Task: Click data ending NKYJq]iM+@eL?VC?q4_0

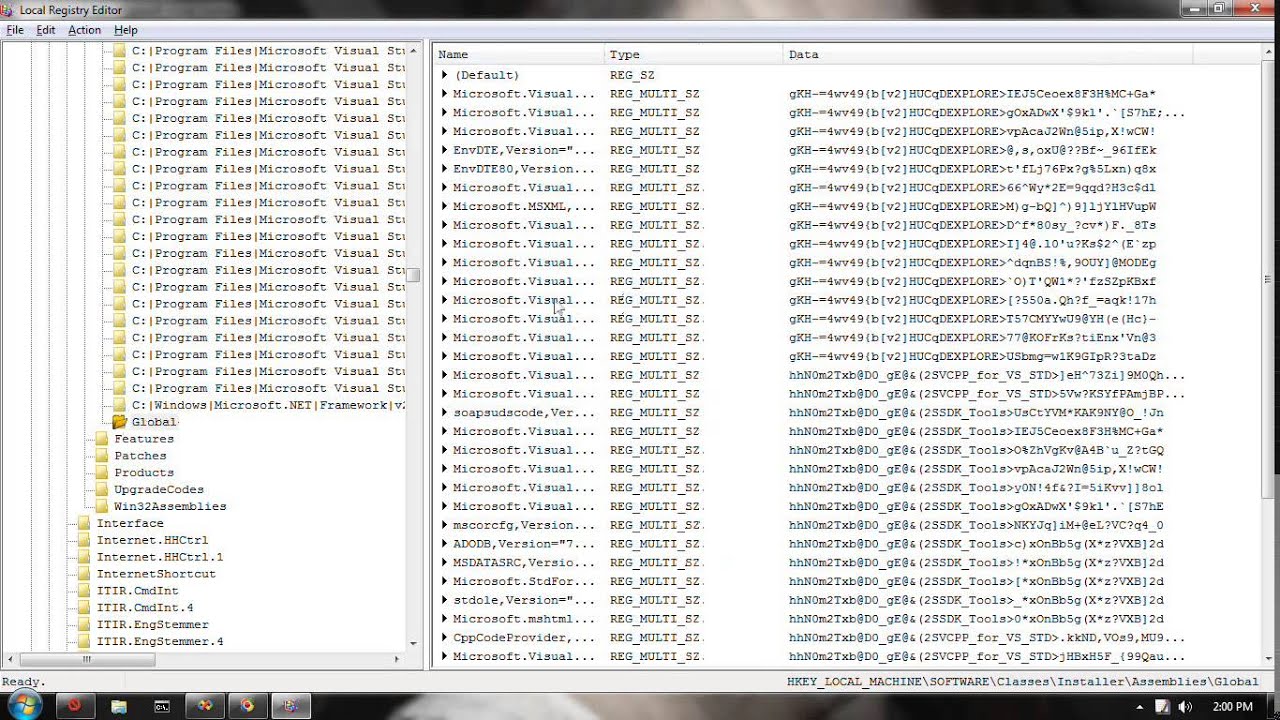Action: [x=976, y=525]
